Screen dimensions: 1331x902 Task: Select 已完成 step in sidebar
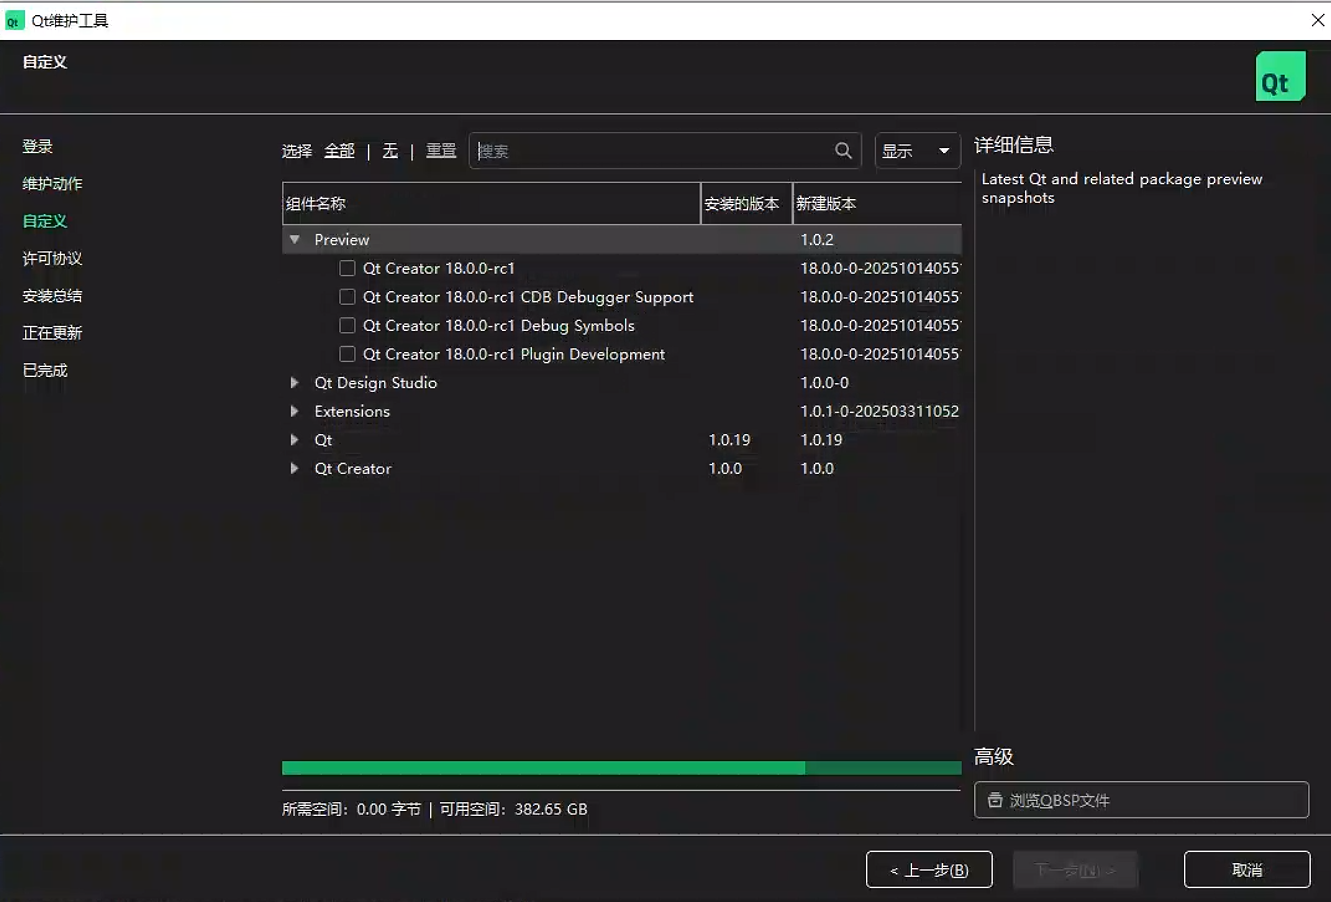pos(45,370)
